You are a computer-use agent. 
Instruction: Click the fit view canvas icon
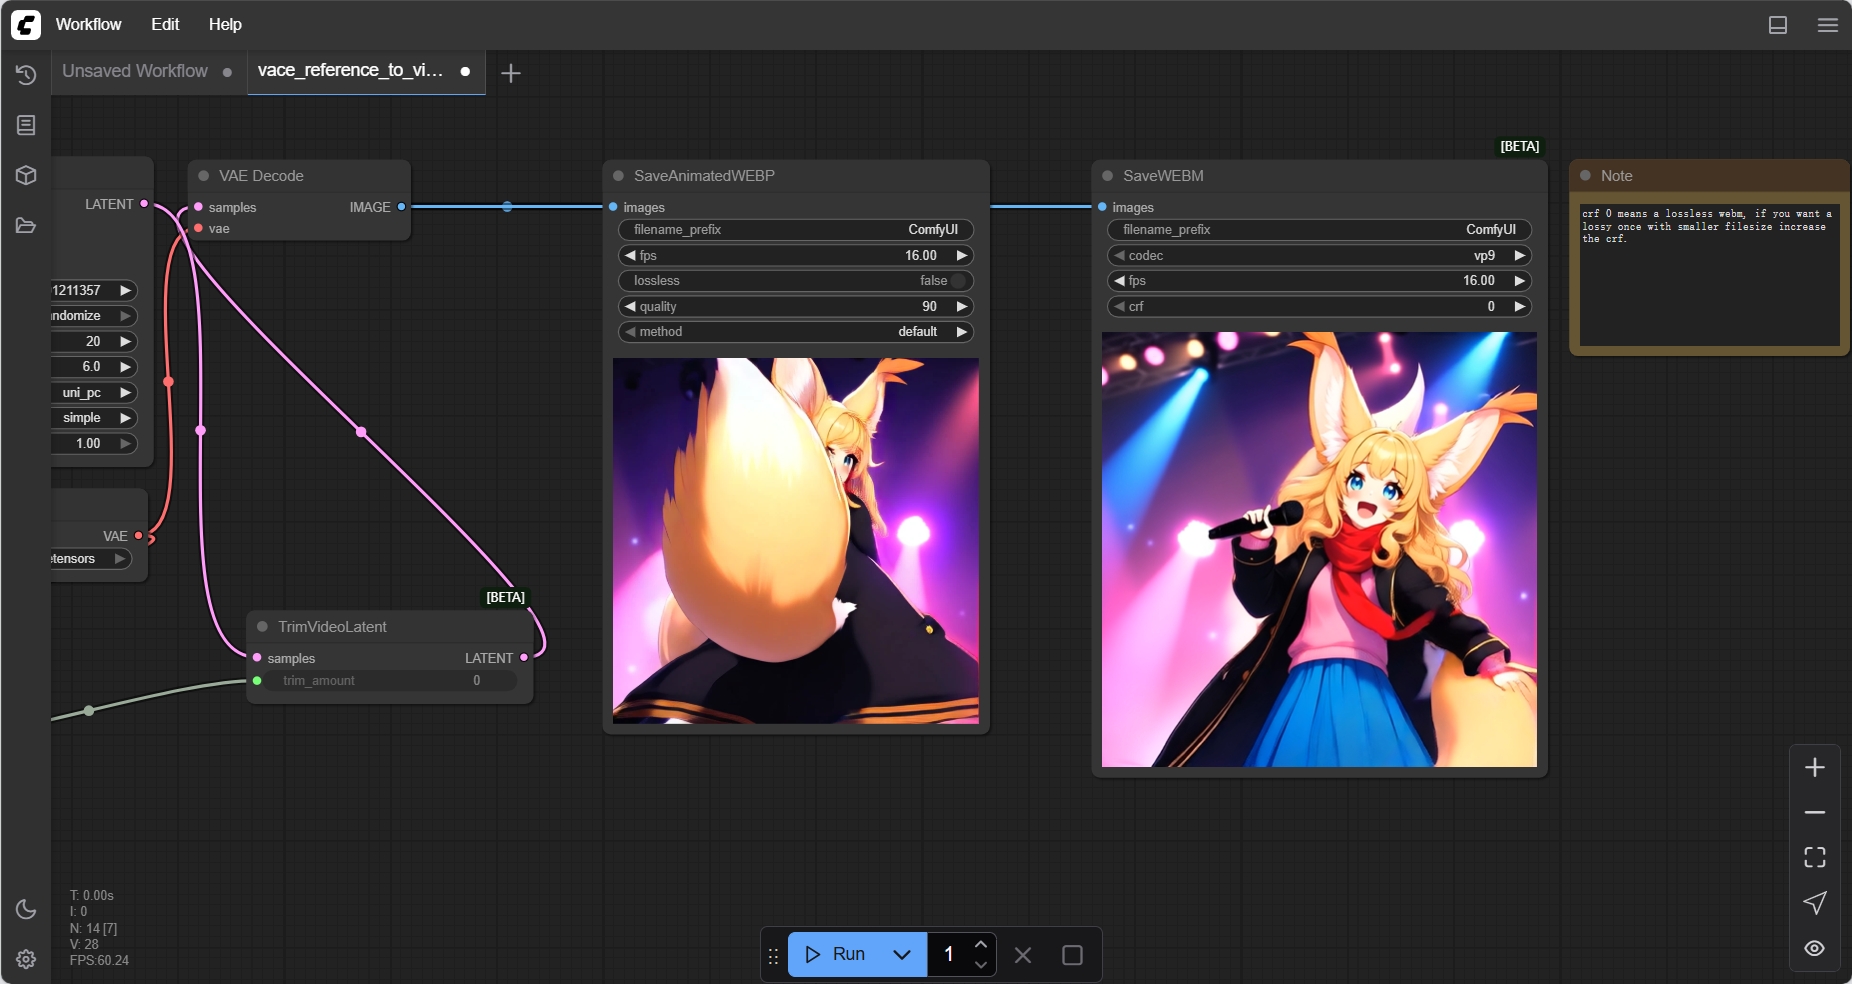coord(1814,857)
